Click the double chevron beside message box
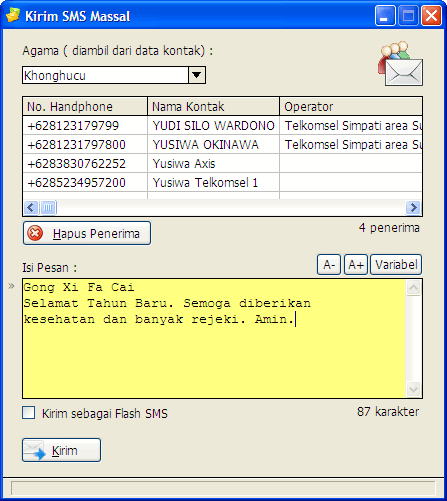This screenshot has width=447, height=501. coord(11,286)
